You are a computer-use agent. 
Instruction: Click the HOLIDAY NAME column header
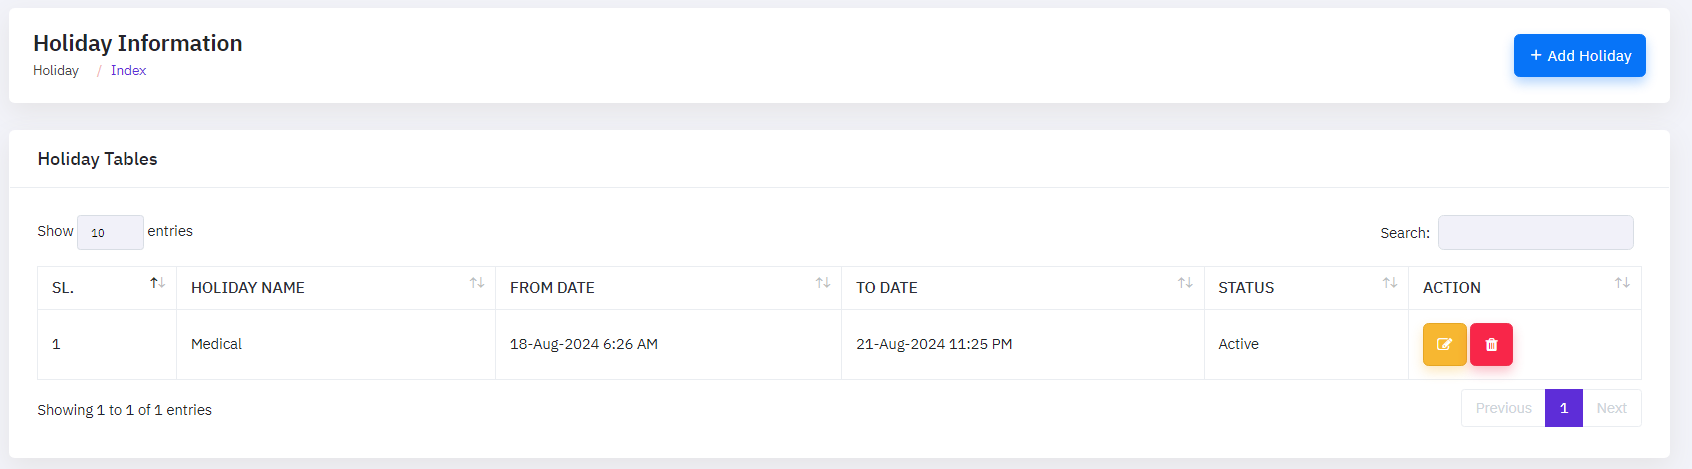(248, 288)
